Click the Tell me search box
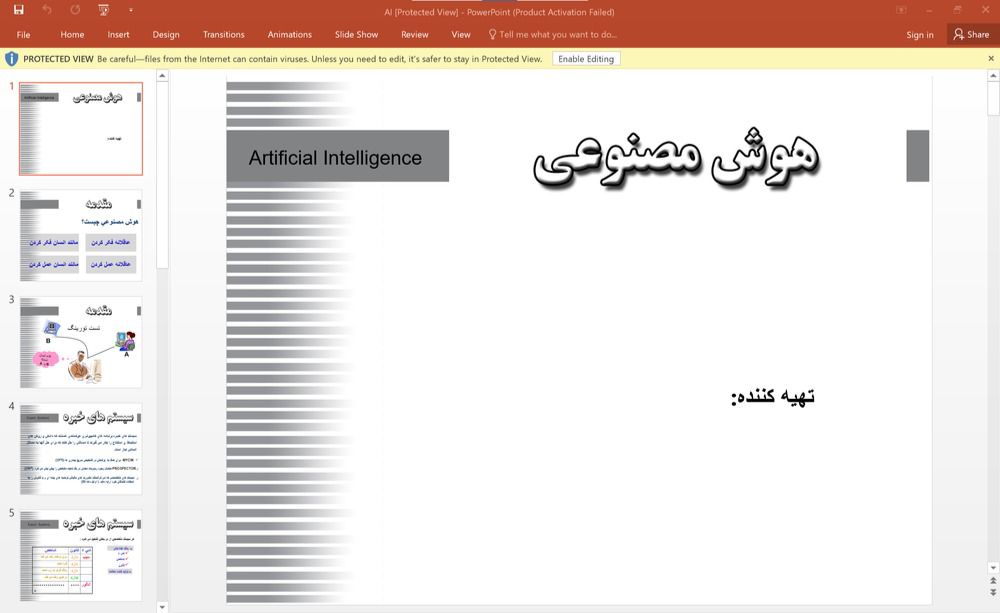 click(x=558, y=34)
